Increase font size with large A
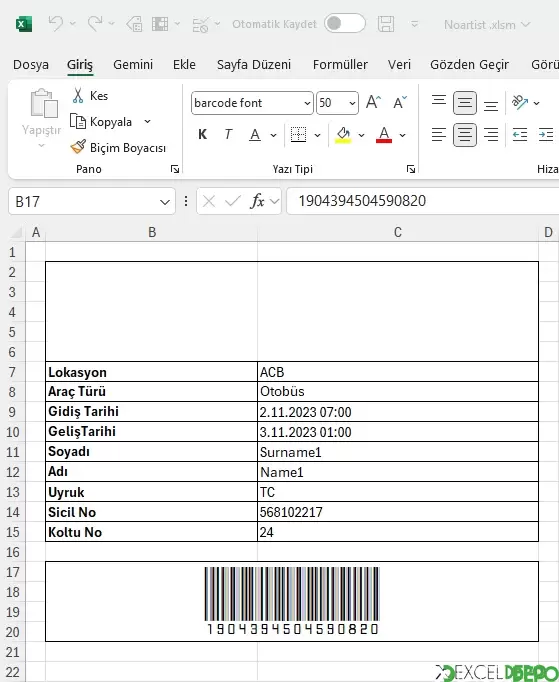The image size is (559, 682). pyautogui.click(x=373, y=103)
